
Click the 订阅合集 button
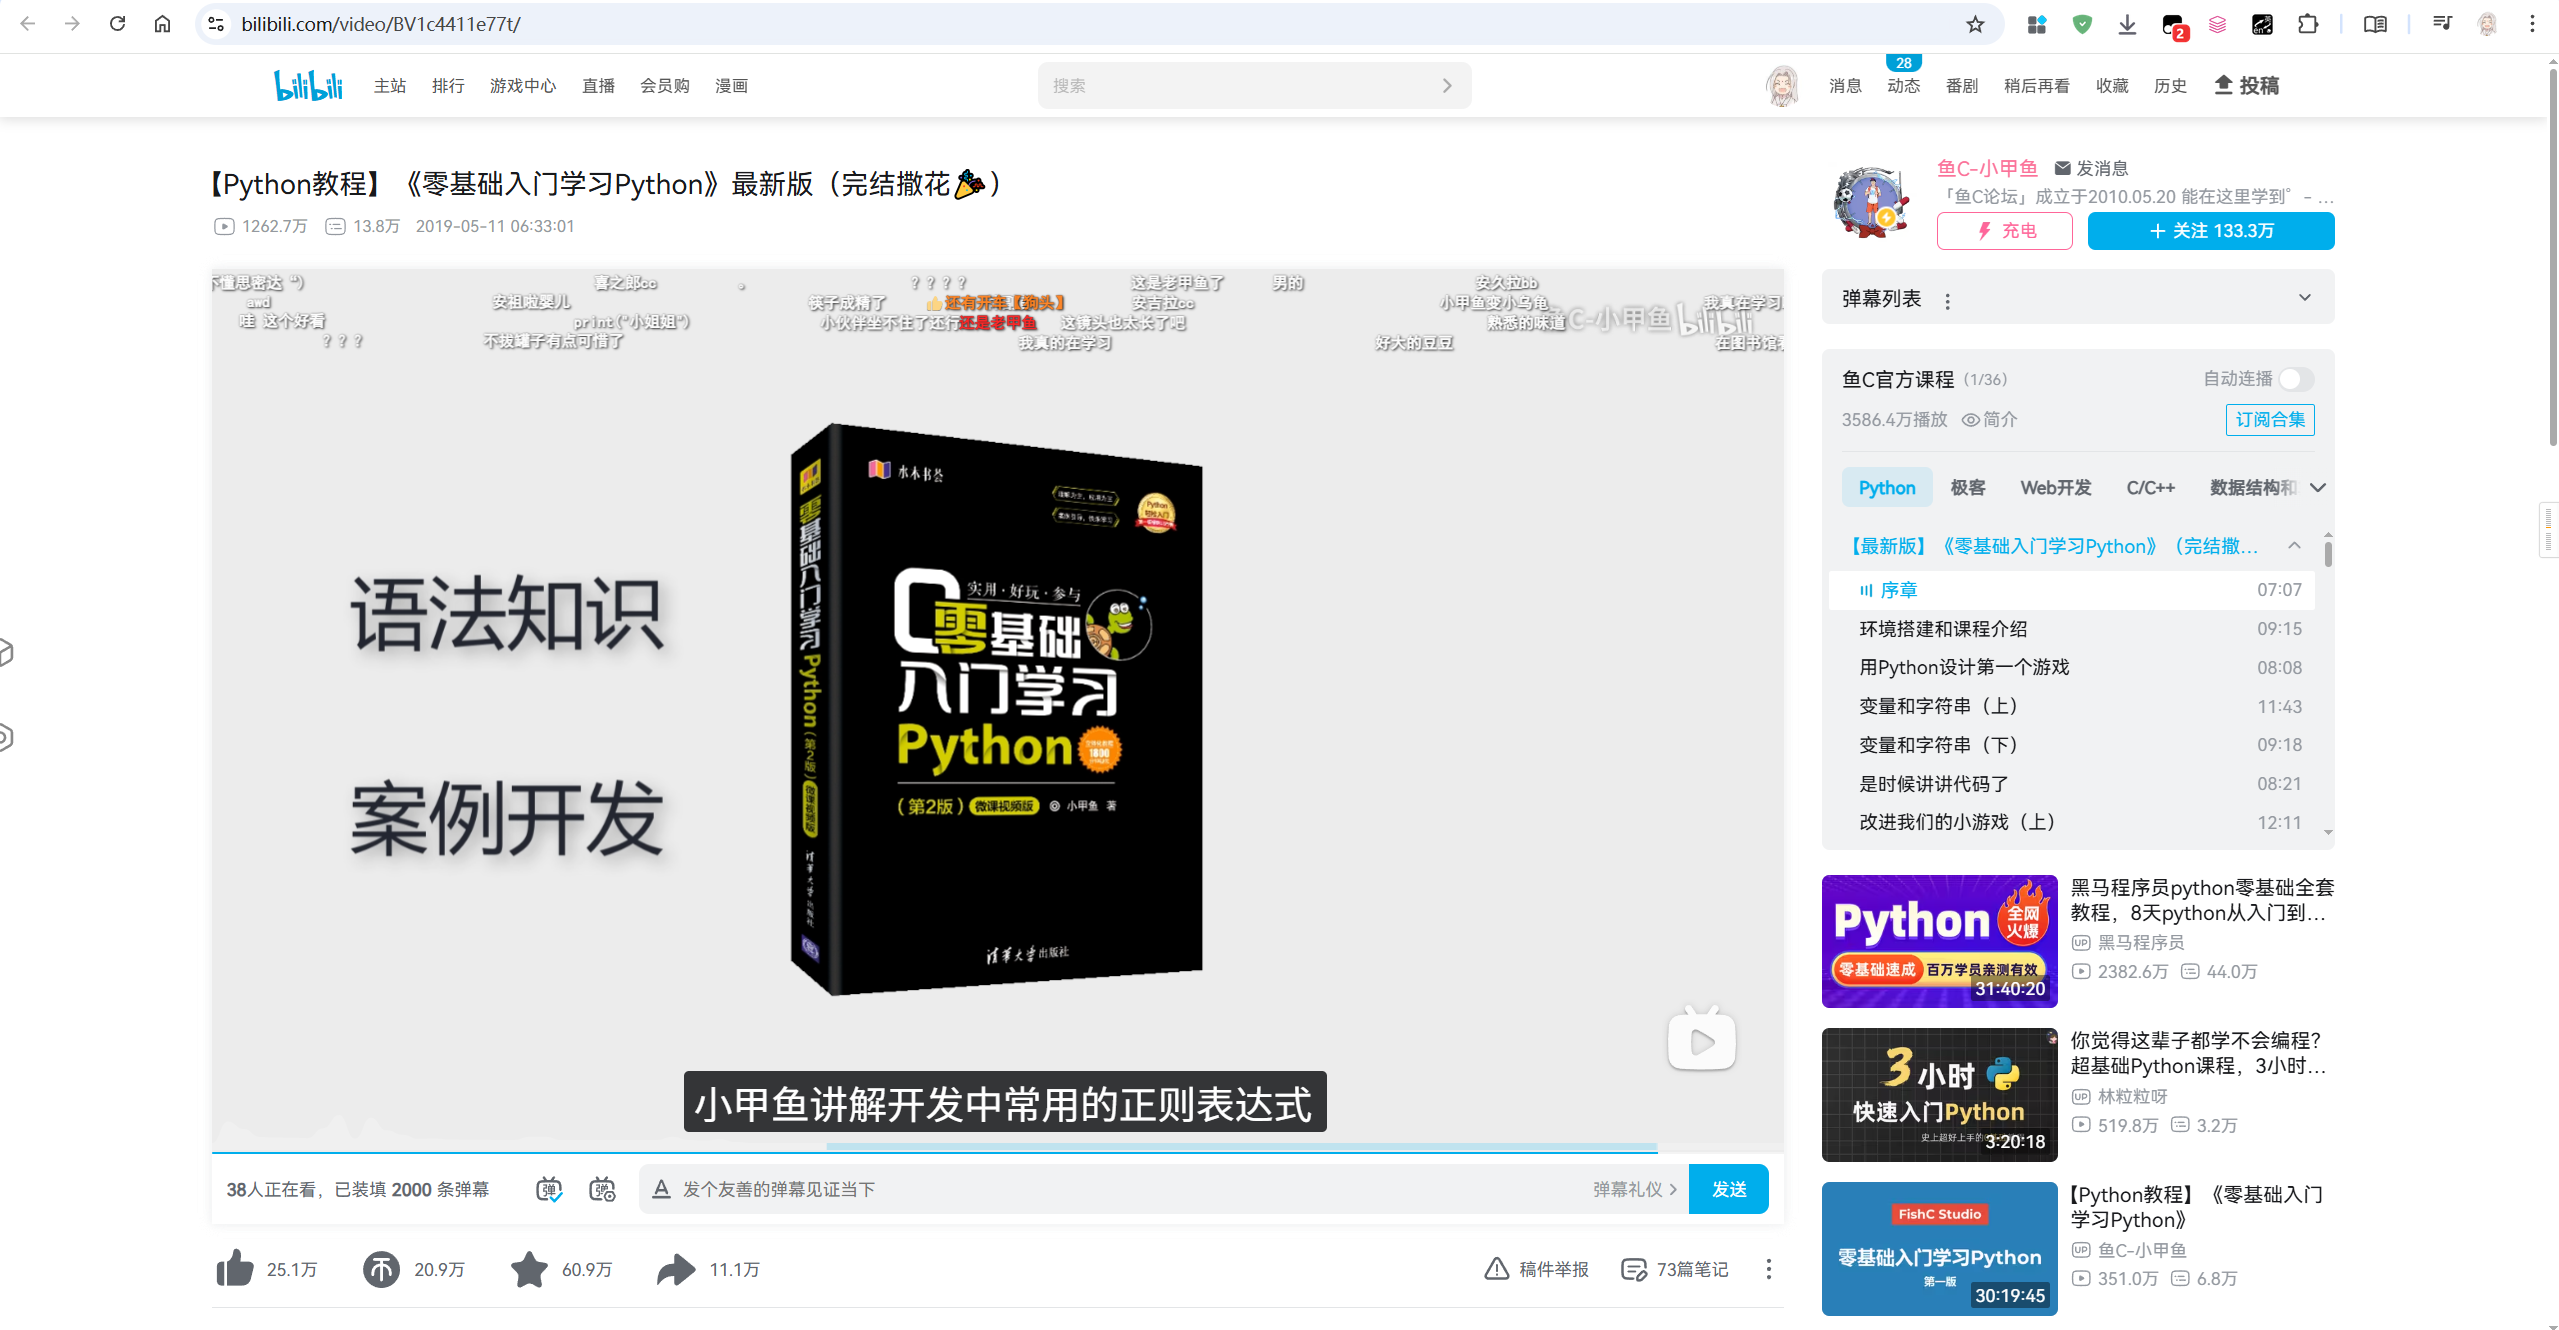pyautogui.click(x=2269, y=419)
